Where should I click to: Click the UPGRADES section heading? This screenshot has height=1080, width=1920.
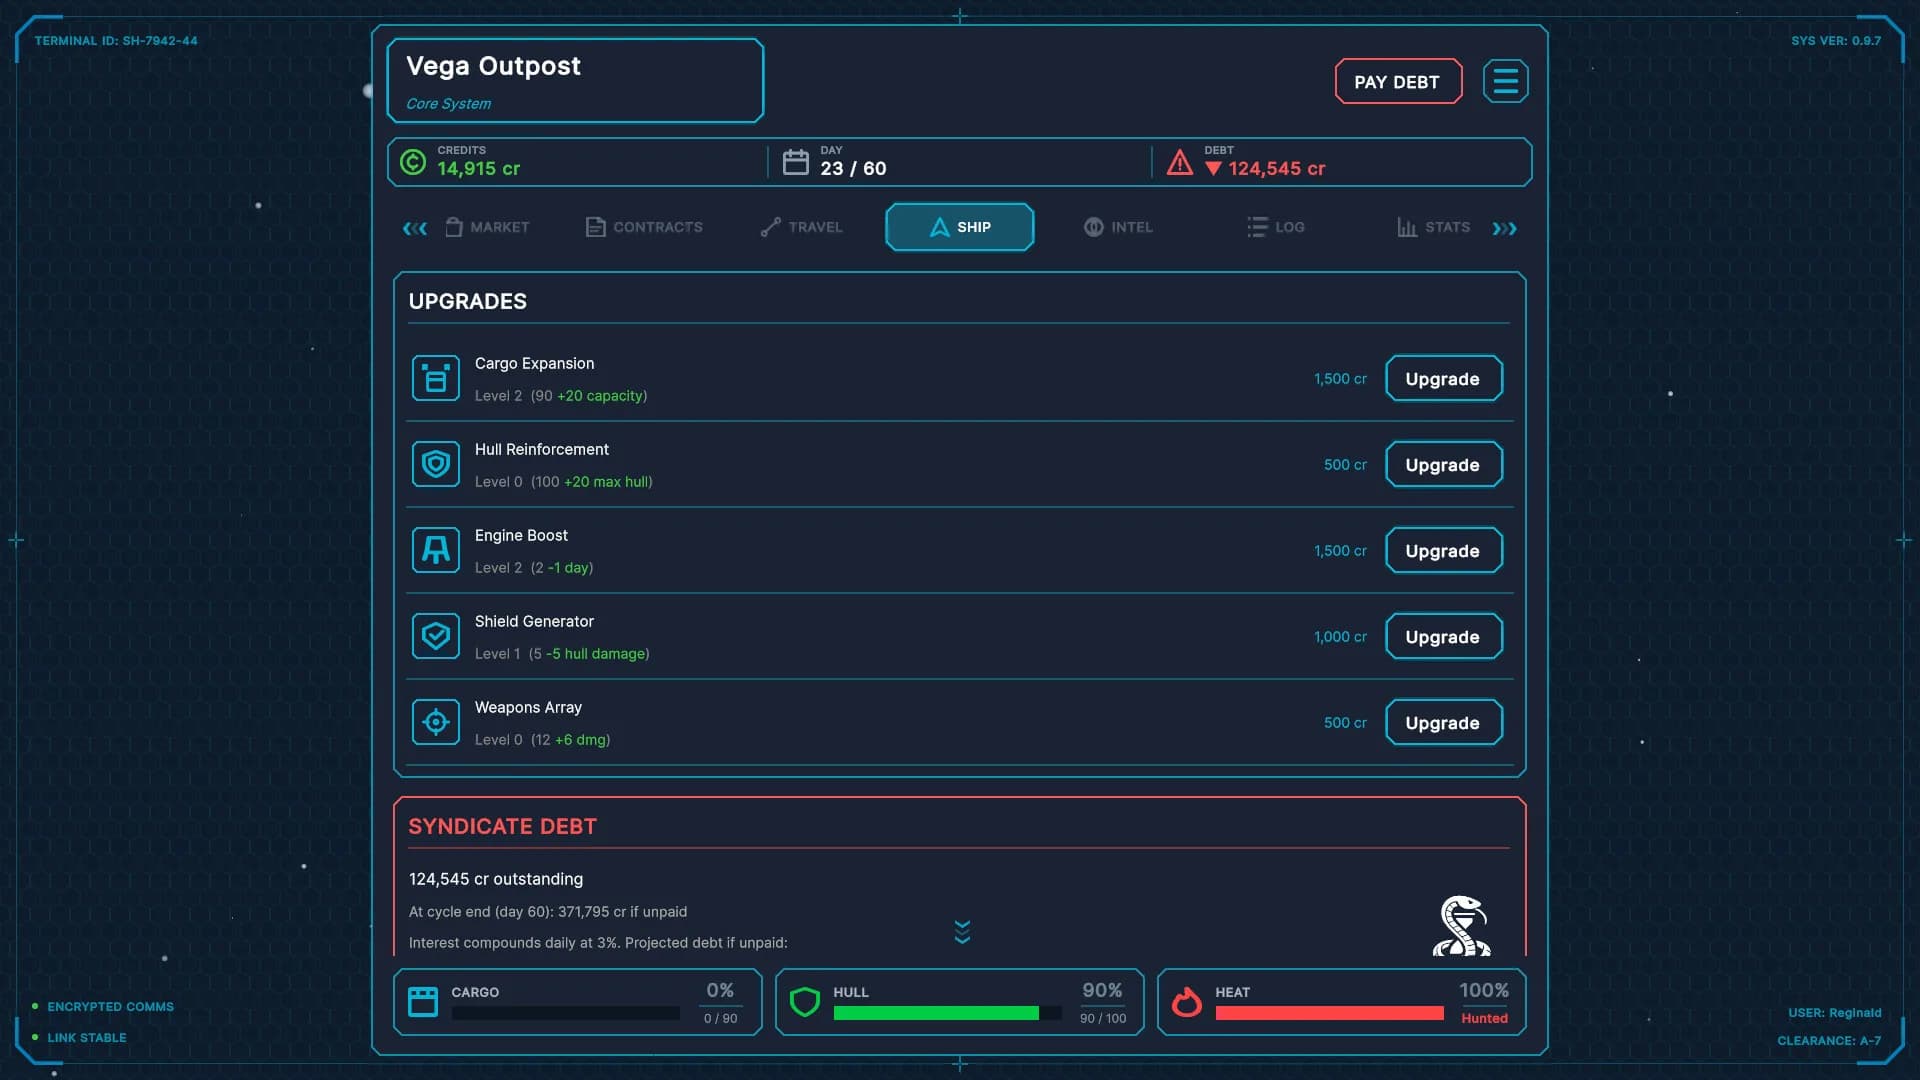[468, 302]
